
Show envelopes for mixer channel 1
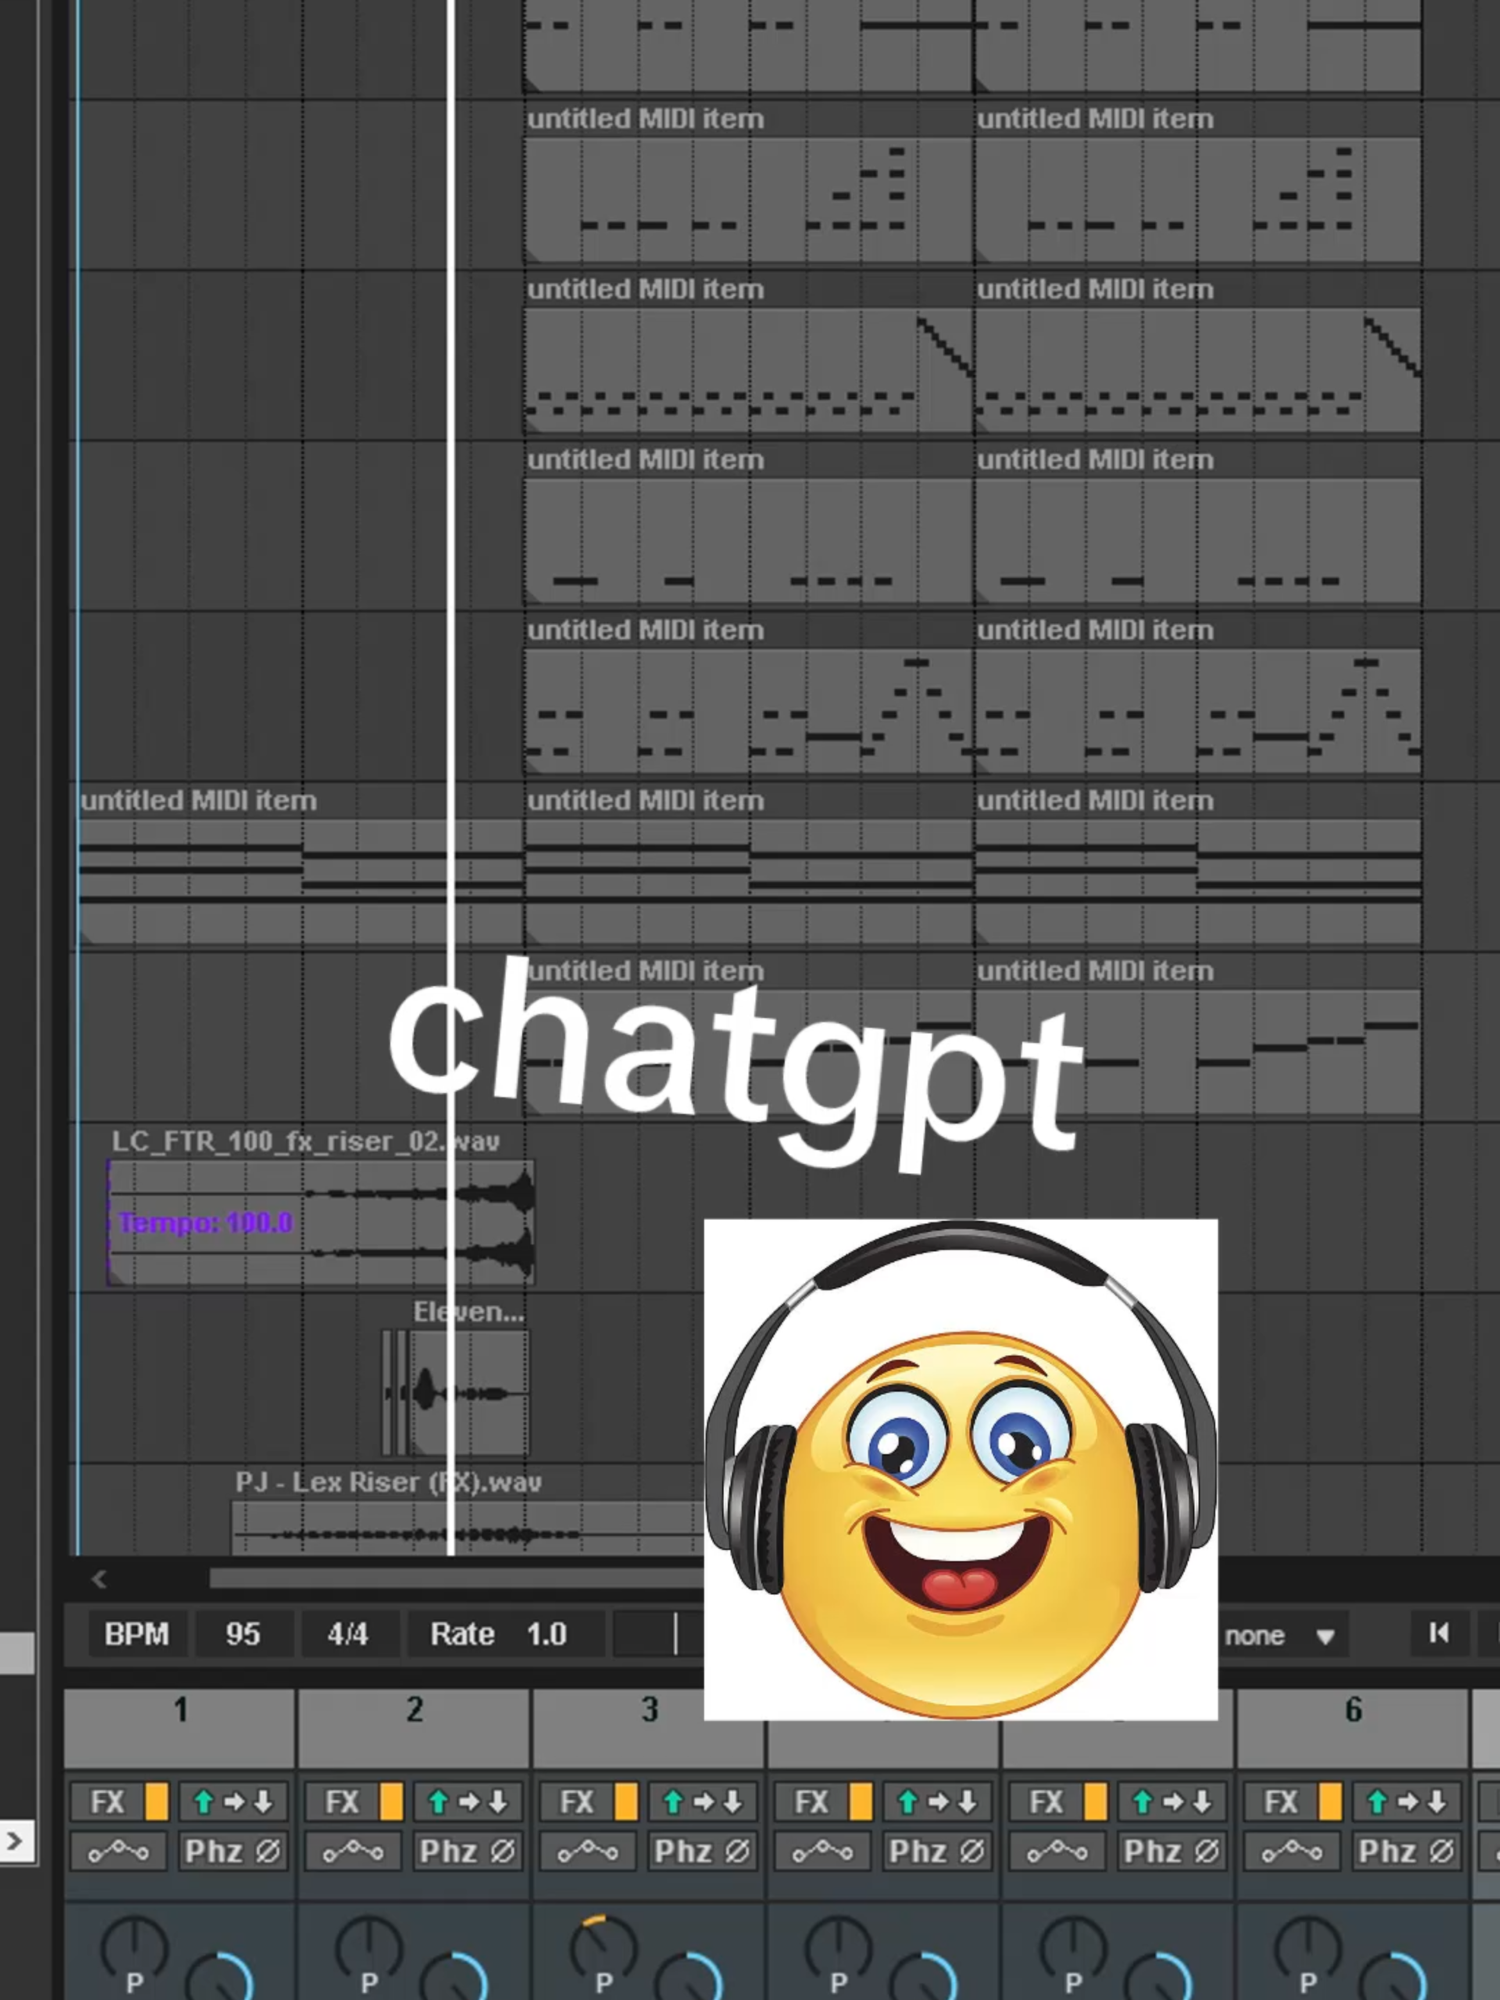click(119, 1852)
